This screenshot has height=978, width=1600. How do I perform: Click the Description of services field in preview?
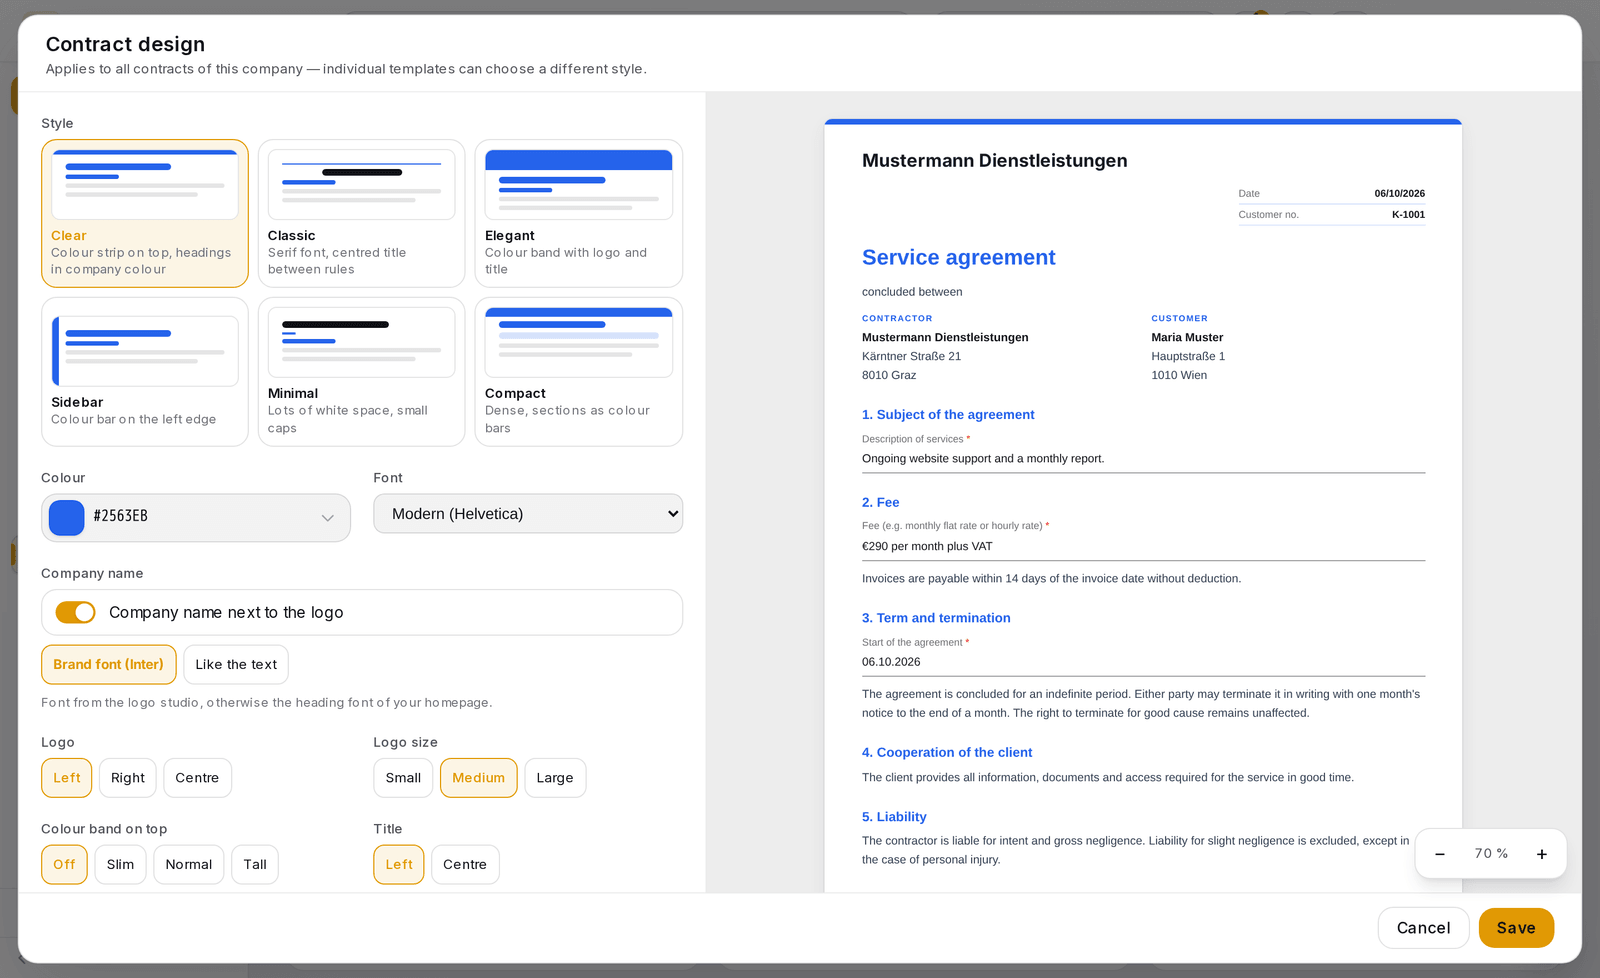[x=1143, y=459]
